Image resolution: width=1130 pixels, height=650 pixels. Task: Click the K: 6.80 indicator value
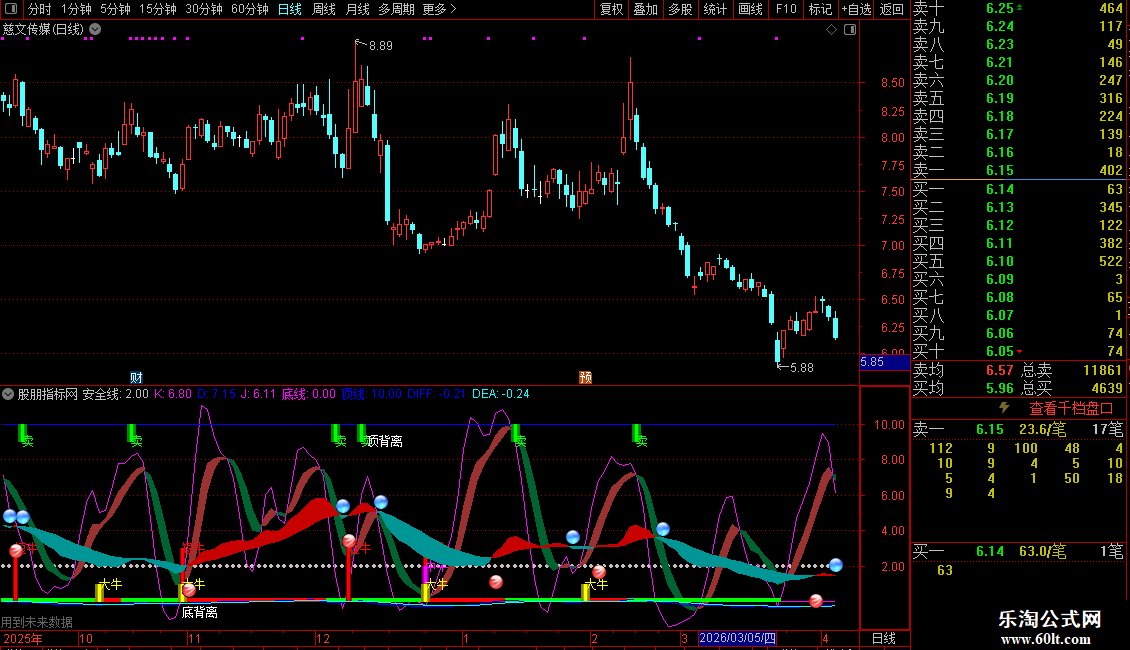point(173,394)
